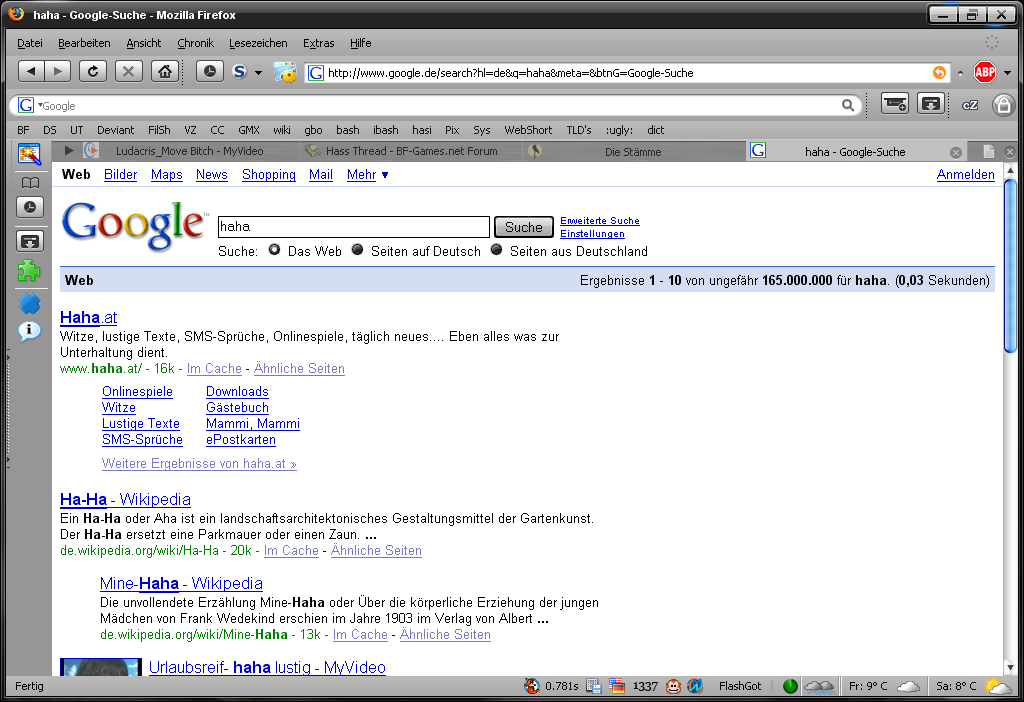Click the green circle status bar icon

tap(790, 686)
